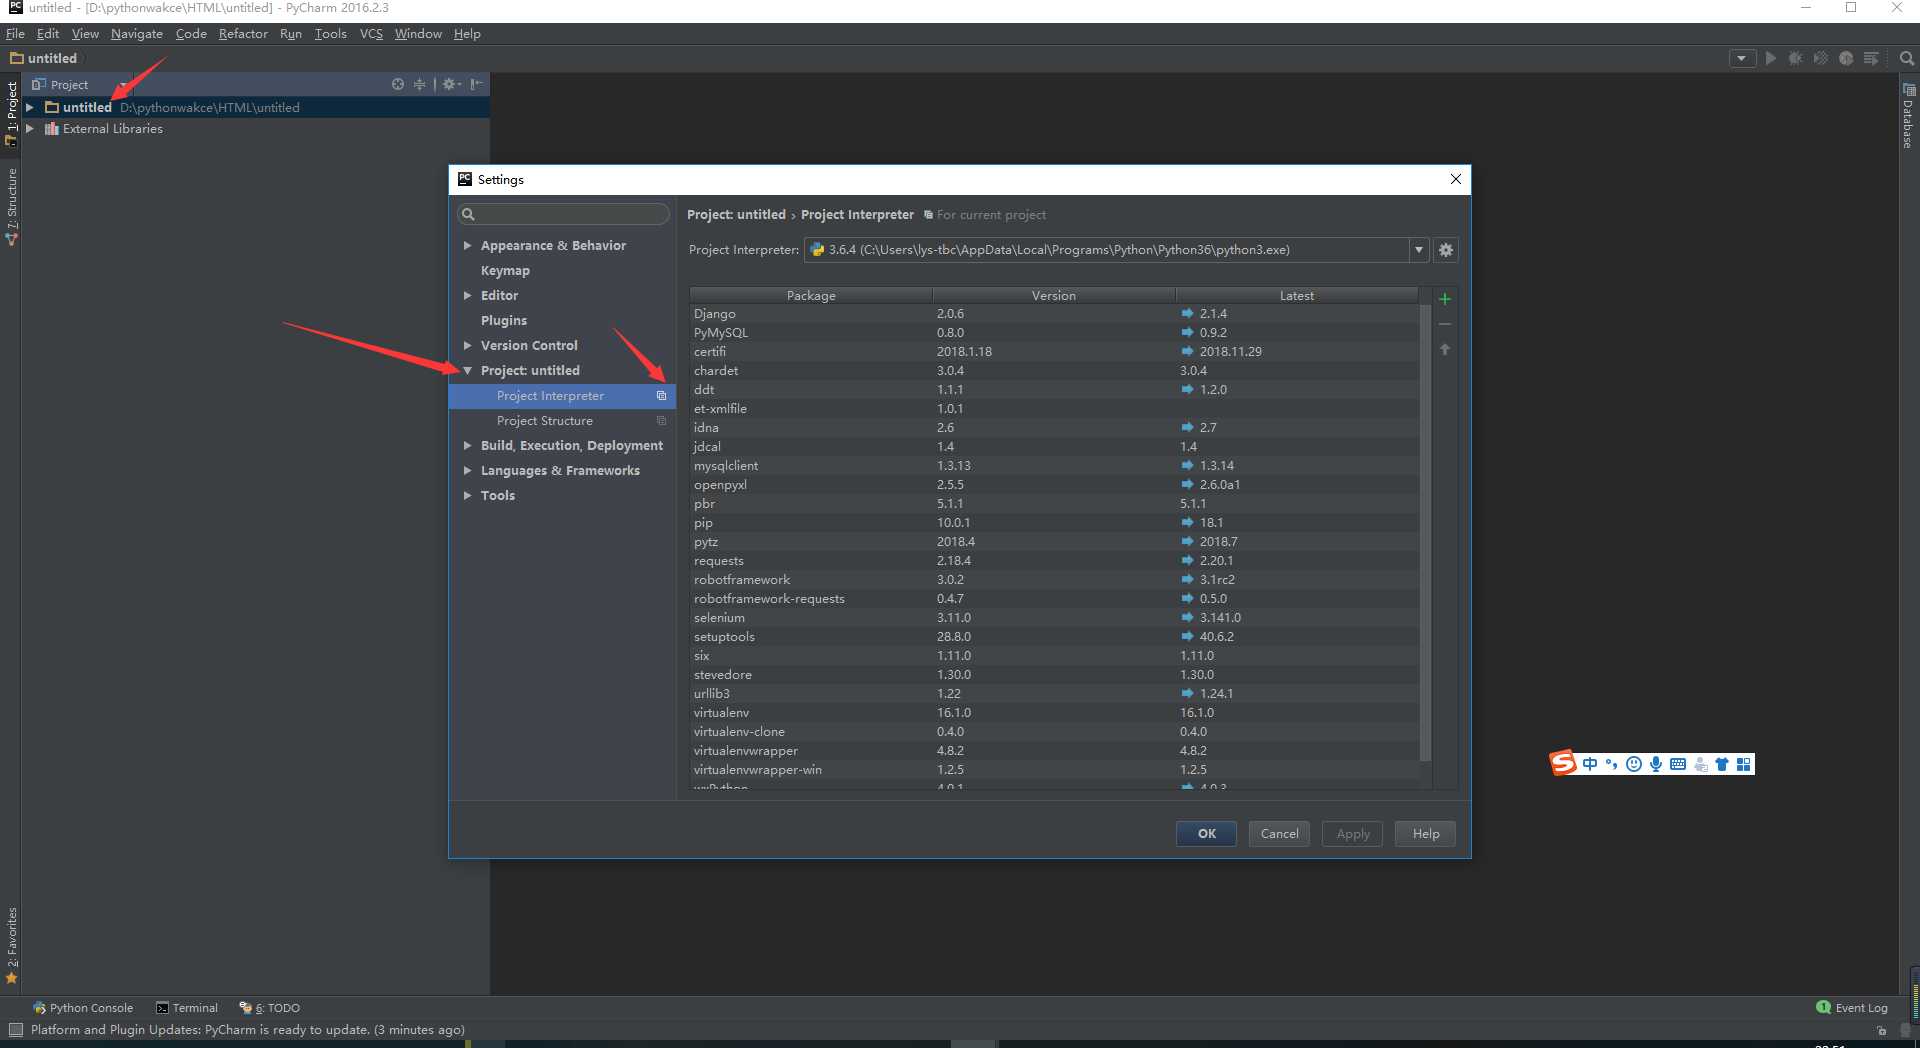Expand Version Control settings

(x=467, y=345)
